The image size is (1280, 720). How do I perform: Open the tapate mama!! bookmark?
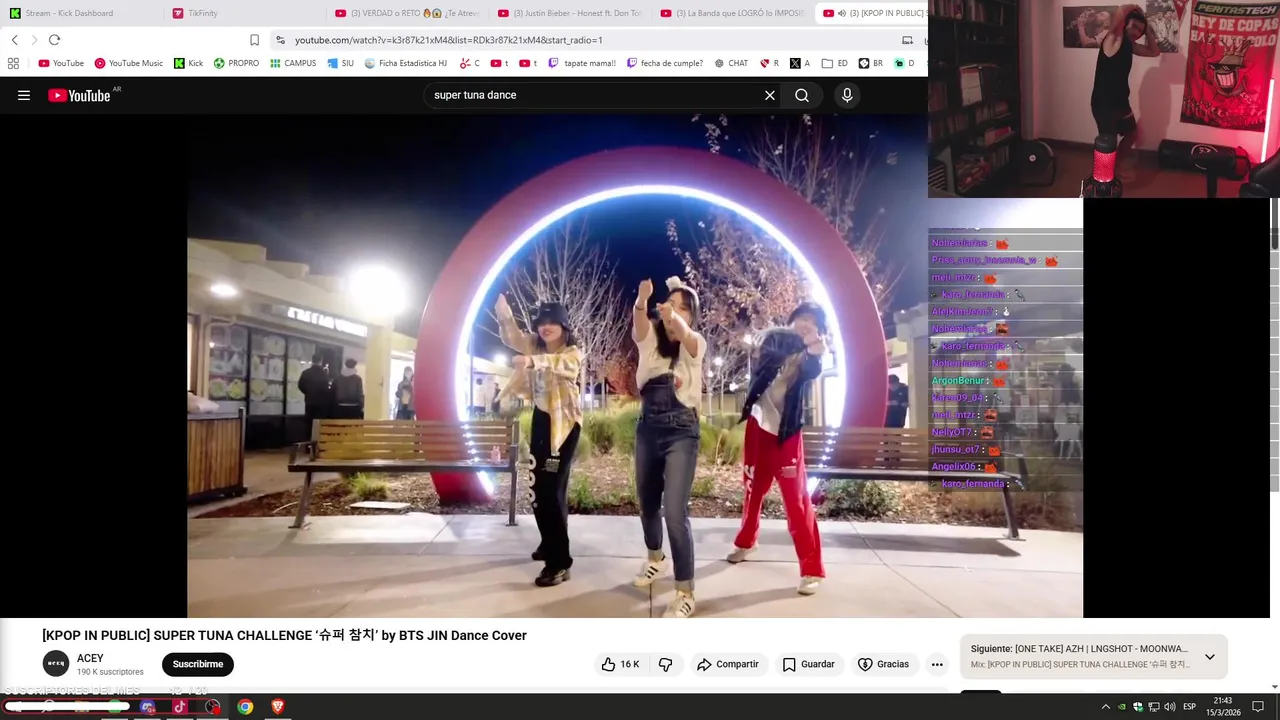582,63
